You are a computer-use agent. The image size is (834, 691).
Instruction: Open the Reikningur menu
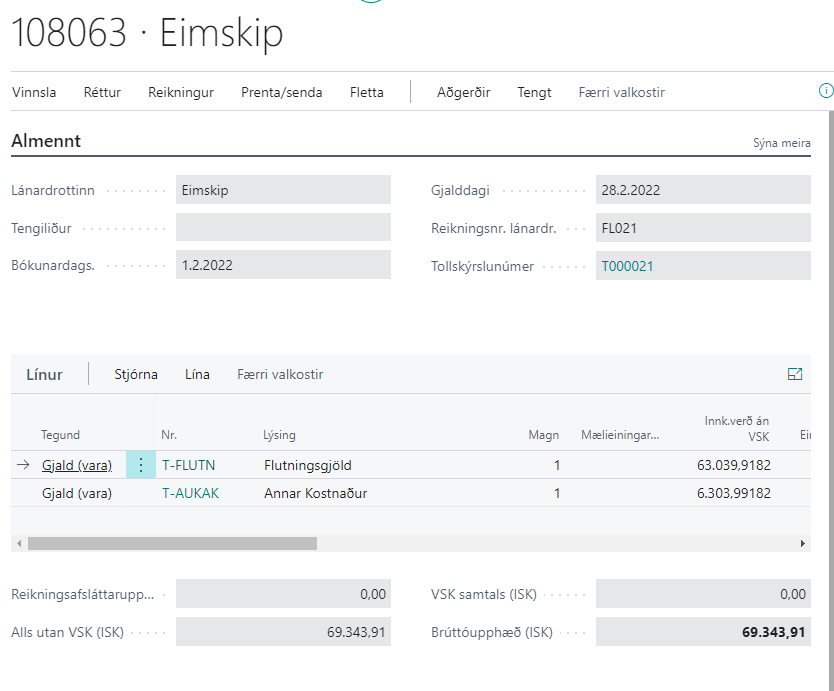coord(181,92)
